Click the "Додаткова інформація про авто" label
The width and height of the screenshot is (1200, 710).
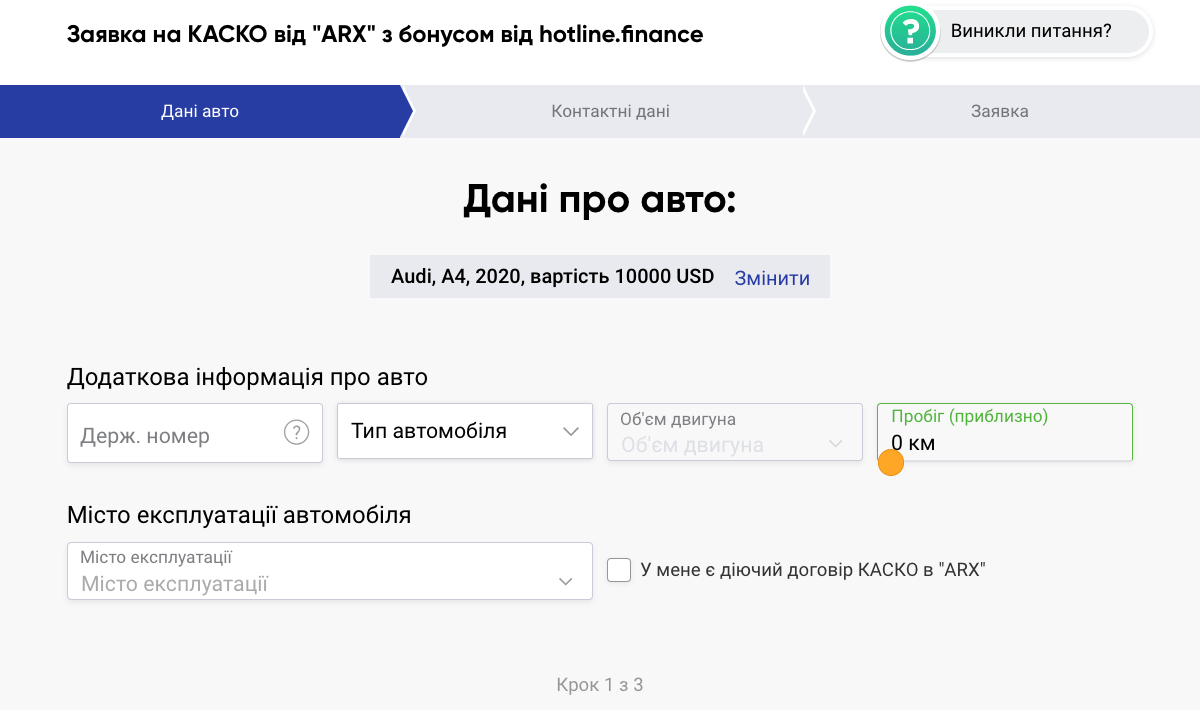pyautogui.click(x=247, y=377)
